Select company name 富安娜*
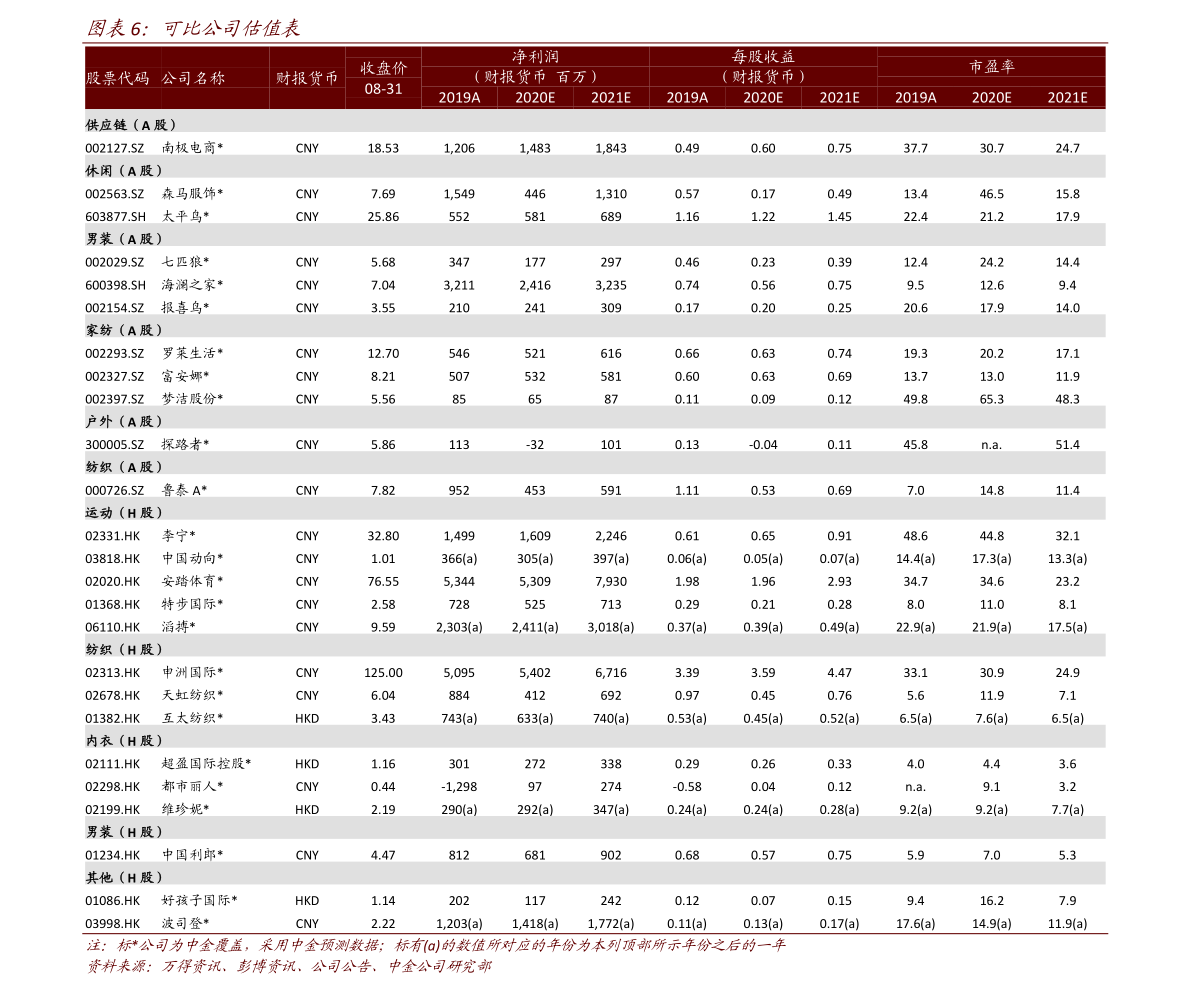 pyautogui.click(x=185, y=376)
